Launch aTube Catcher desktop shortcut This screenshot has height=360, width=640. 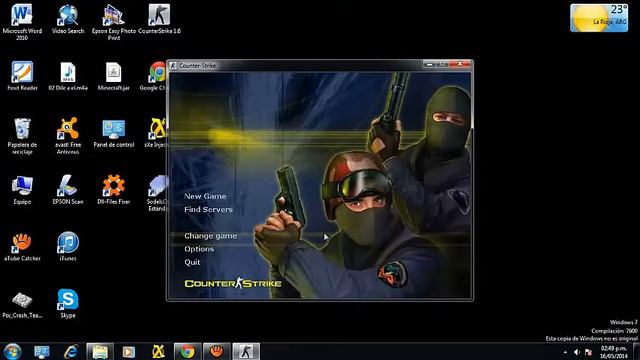(22, 247)
